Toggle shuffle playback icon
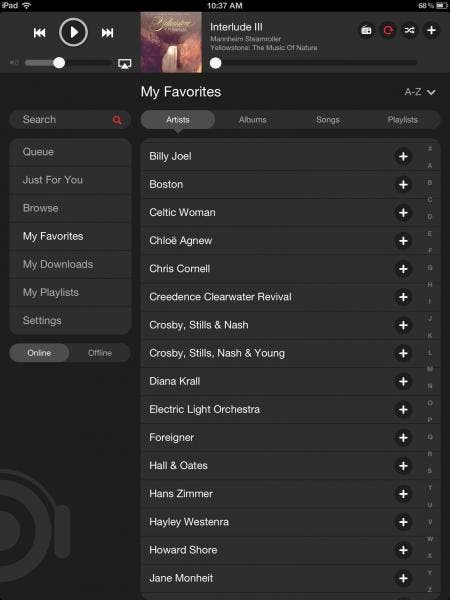The width and height of the screenshot is (450, 600). (x=409, y=30)
